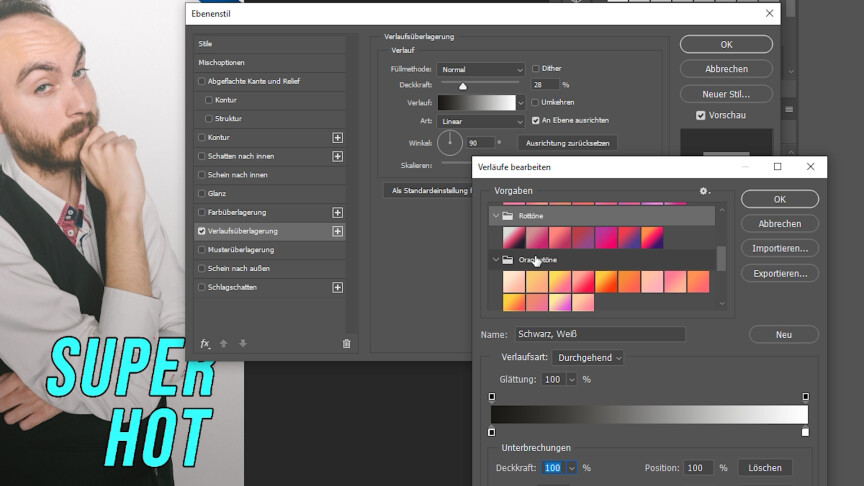Click the trash icon to delete effect
This screenshot has width=864, height=486.
click(x=347, y=343)
